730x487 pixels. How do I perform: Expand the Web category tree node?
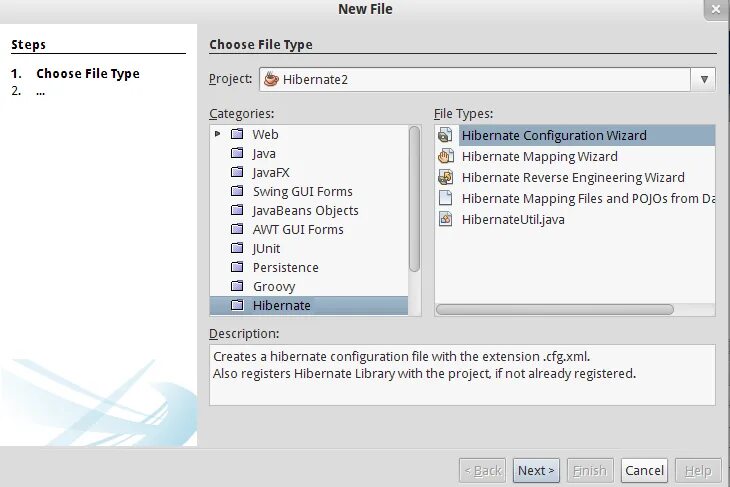coord(217,134)
